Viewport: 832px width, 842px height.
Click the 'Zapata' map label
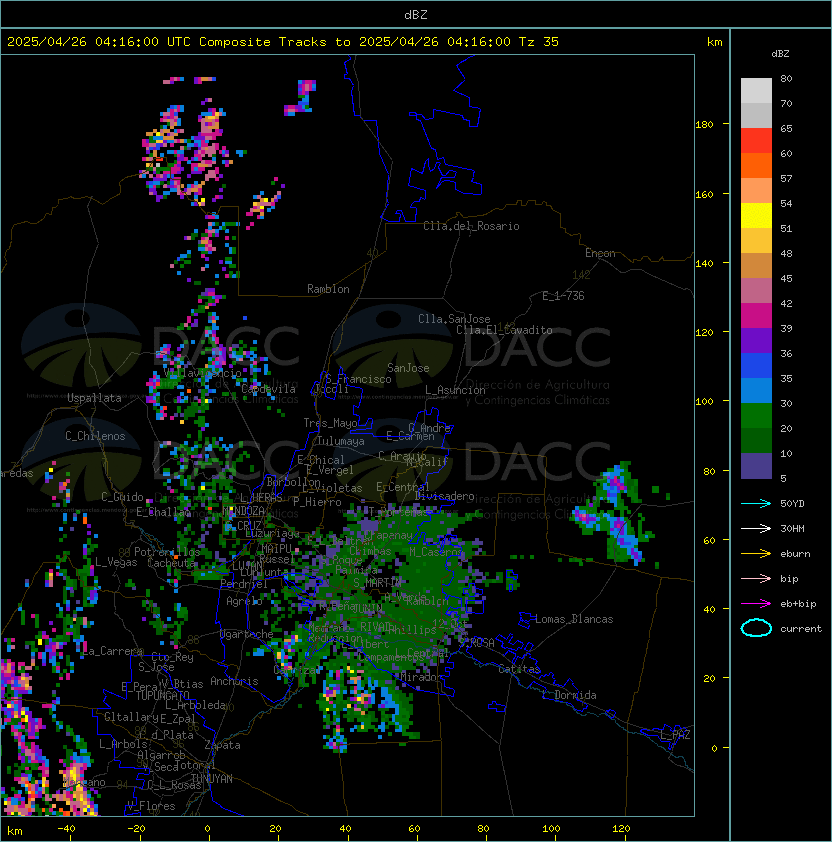click(x=222, y=745)
